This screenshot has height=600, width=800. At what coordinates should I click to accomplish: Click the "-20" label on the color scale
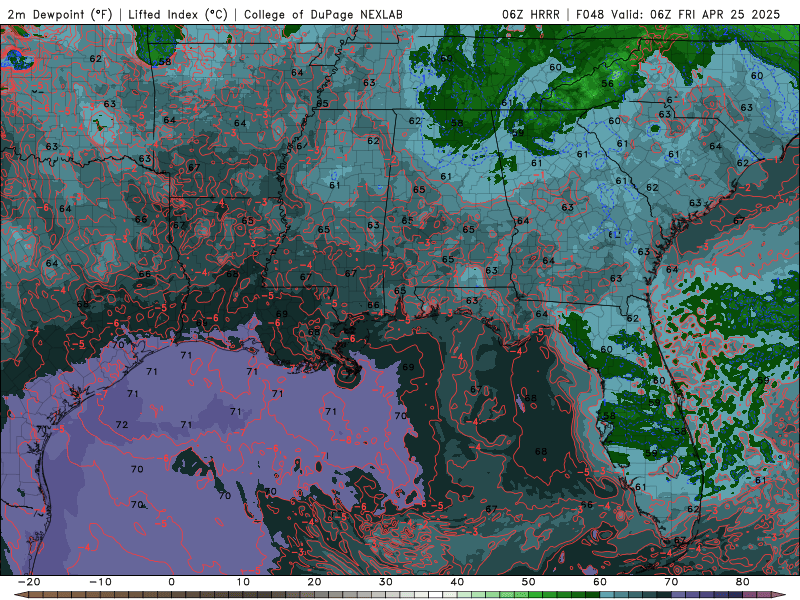tap(29, 582)
